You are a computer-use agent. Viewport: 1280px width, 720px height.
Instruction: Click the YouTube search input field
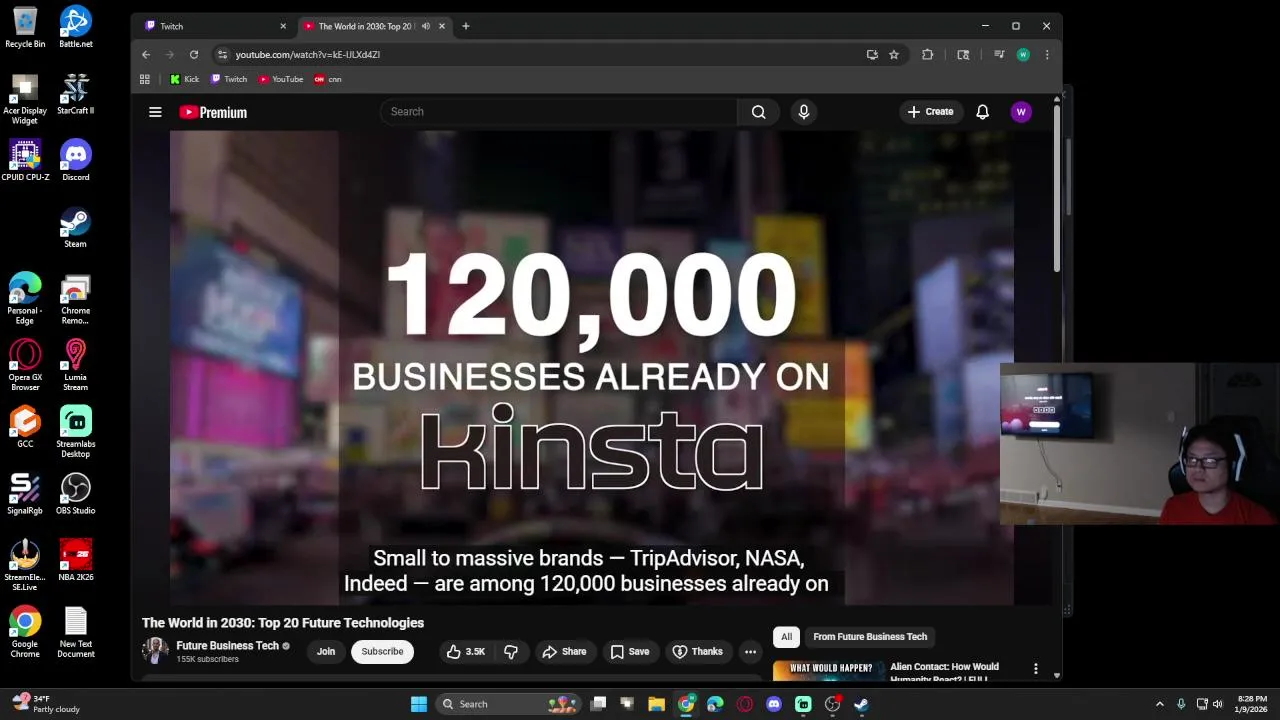point(559,112)
